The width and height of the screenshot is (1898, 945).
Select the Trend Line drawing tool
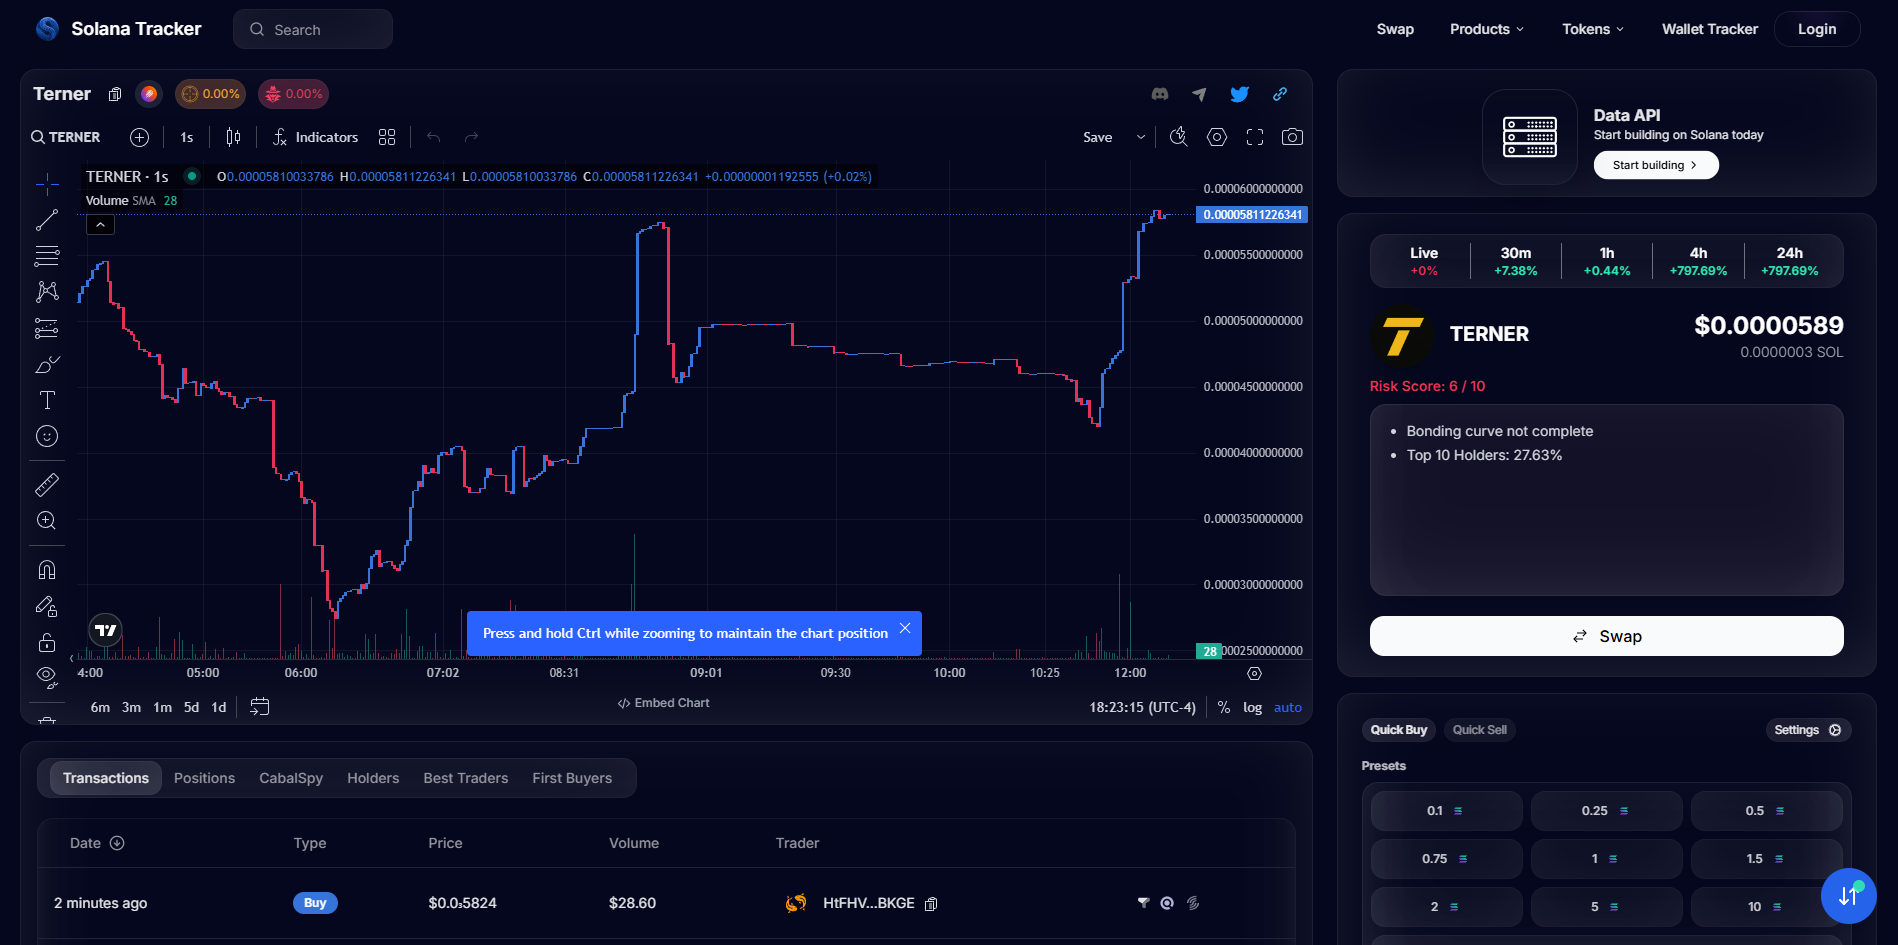(x=46, y=220)
